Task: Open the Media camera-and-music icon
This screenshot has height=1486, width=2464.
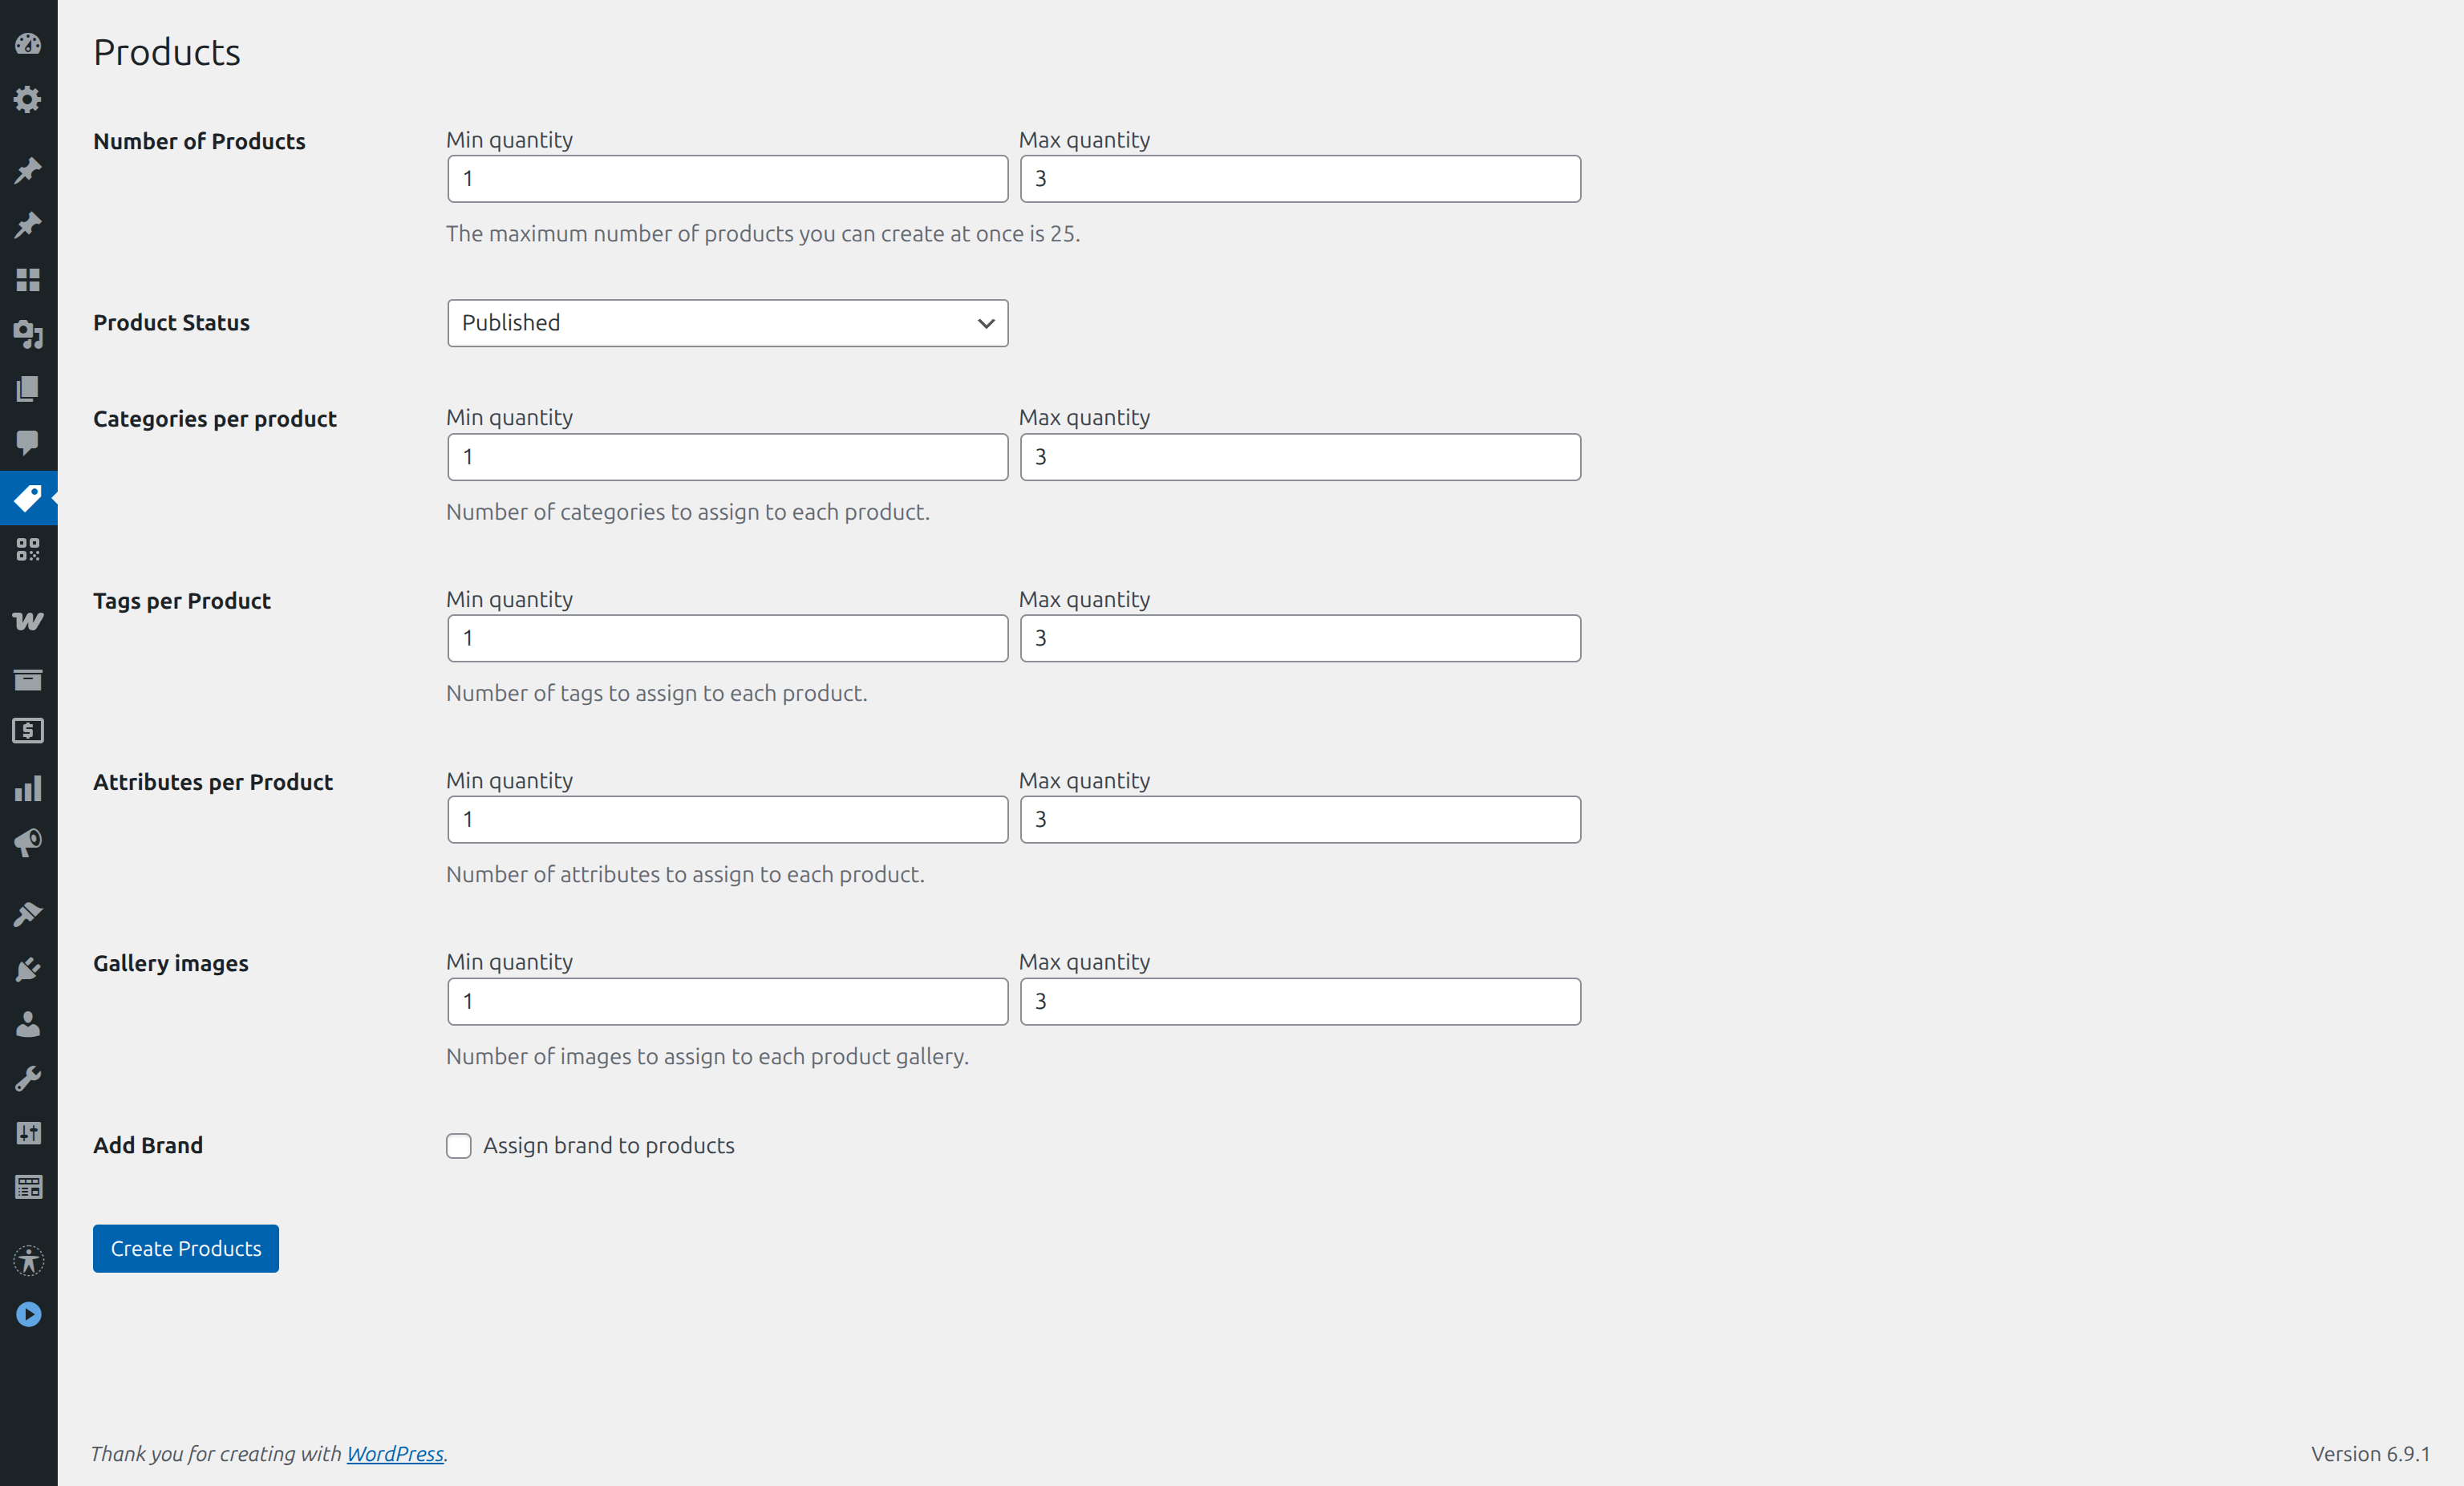Action: pyautogui.click(x=28, y=334)
